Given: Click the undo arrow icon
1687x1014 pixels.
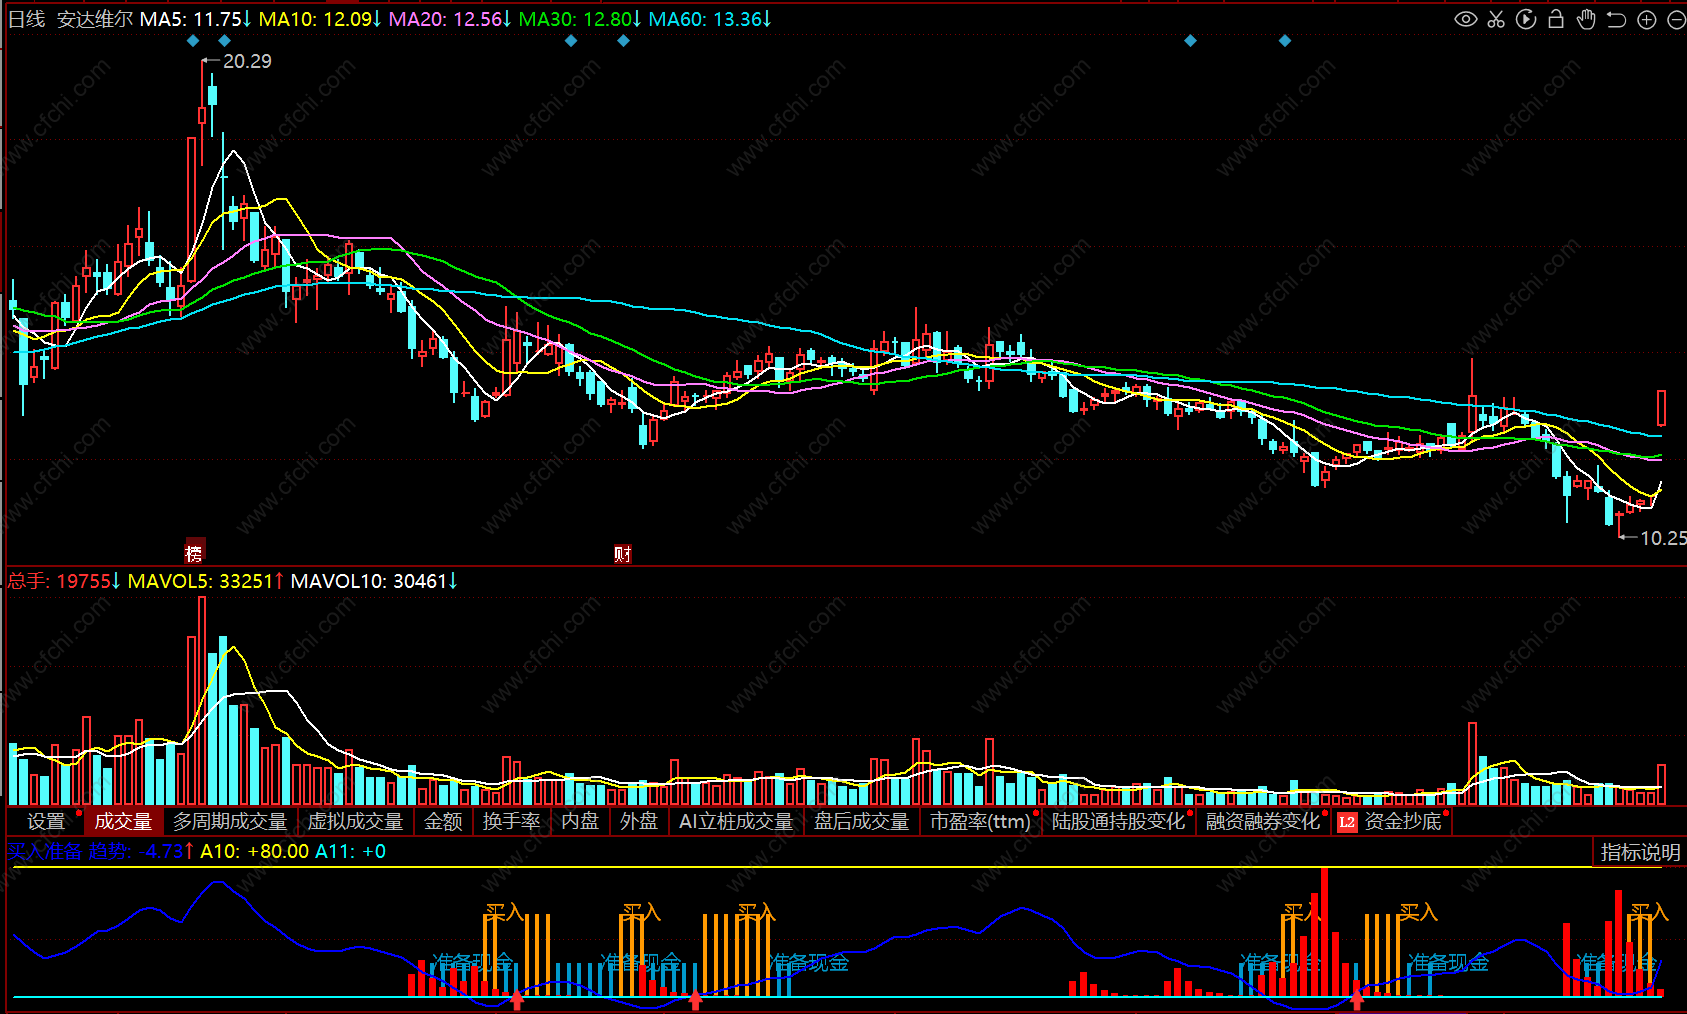Looking at the screenshot, I should 1616,19.
